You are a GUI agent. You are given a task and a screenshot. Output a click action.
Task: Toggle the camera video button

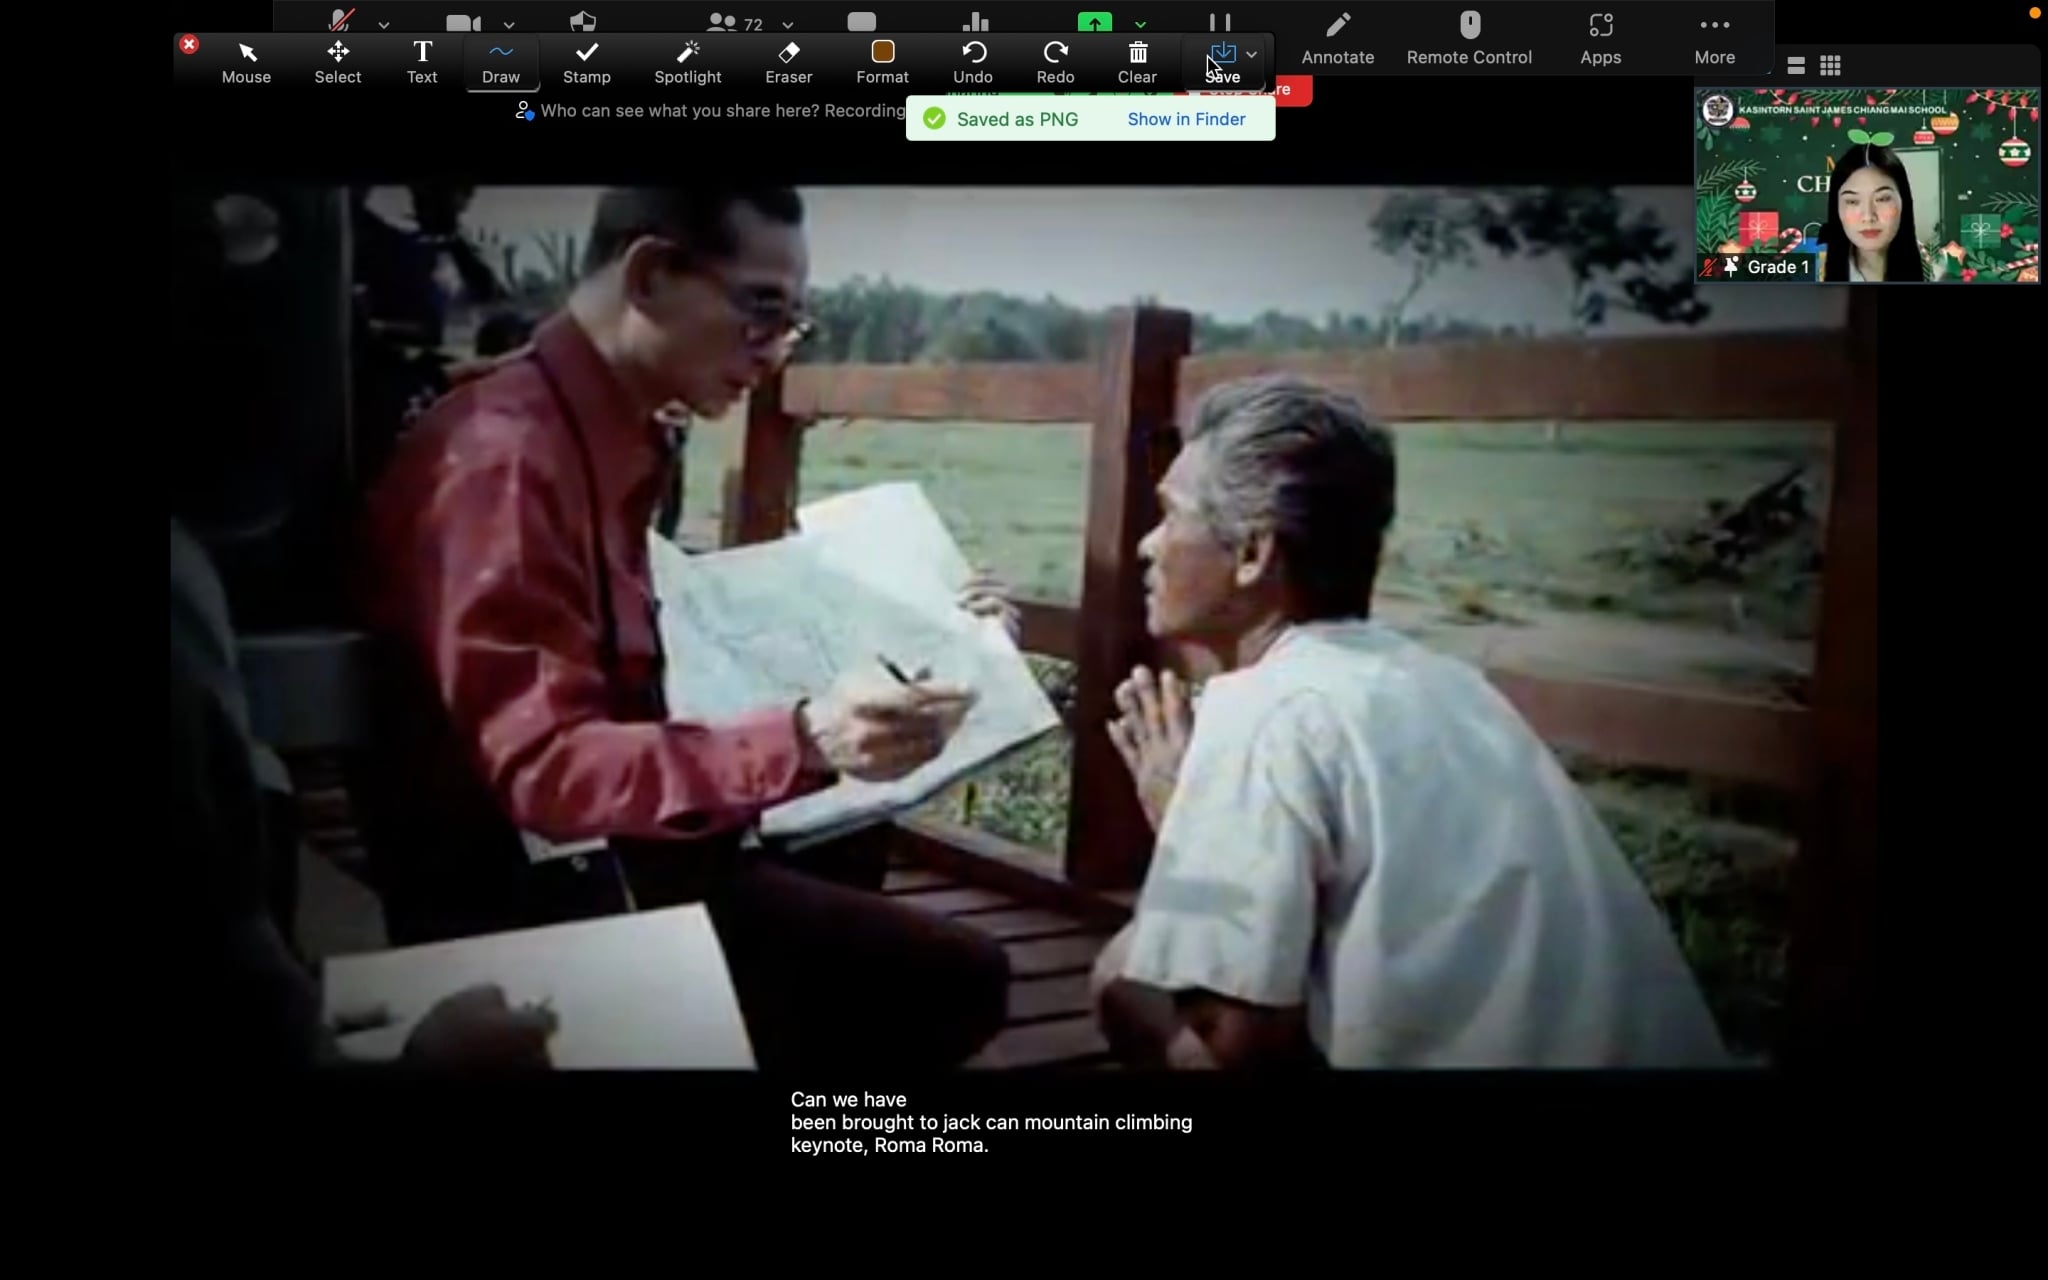click(x=462, y=22)
